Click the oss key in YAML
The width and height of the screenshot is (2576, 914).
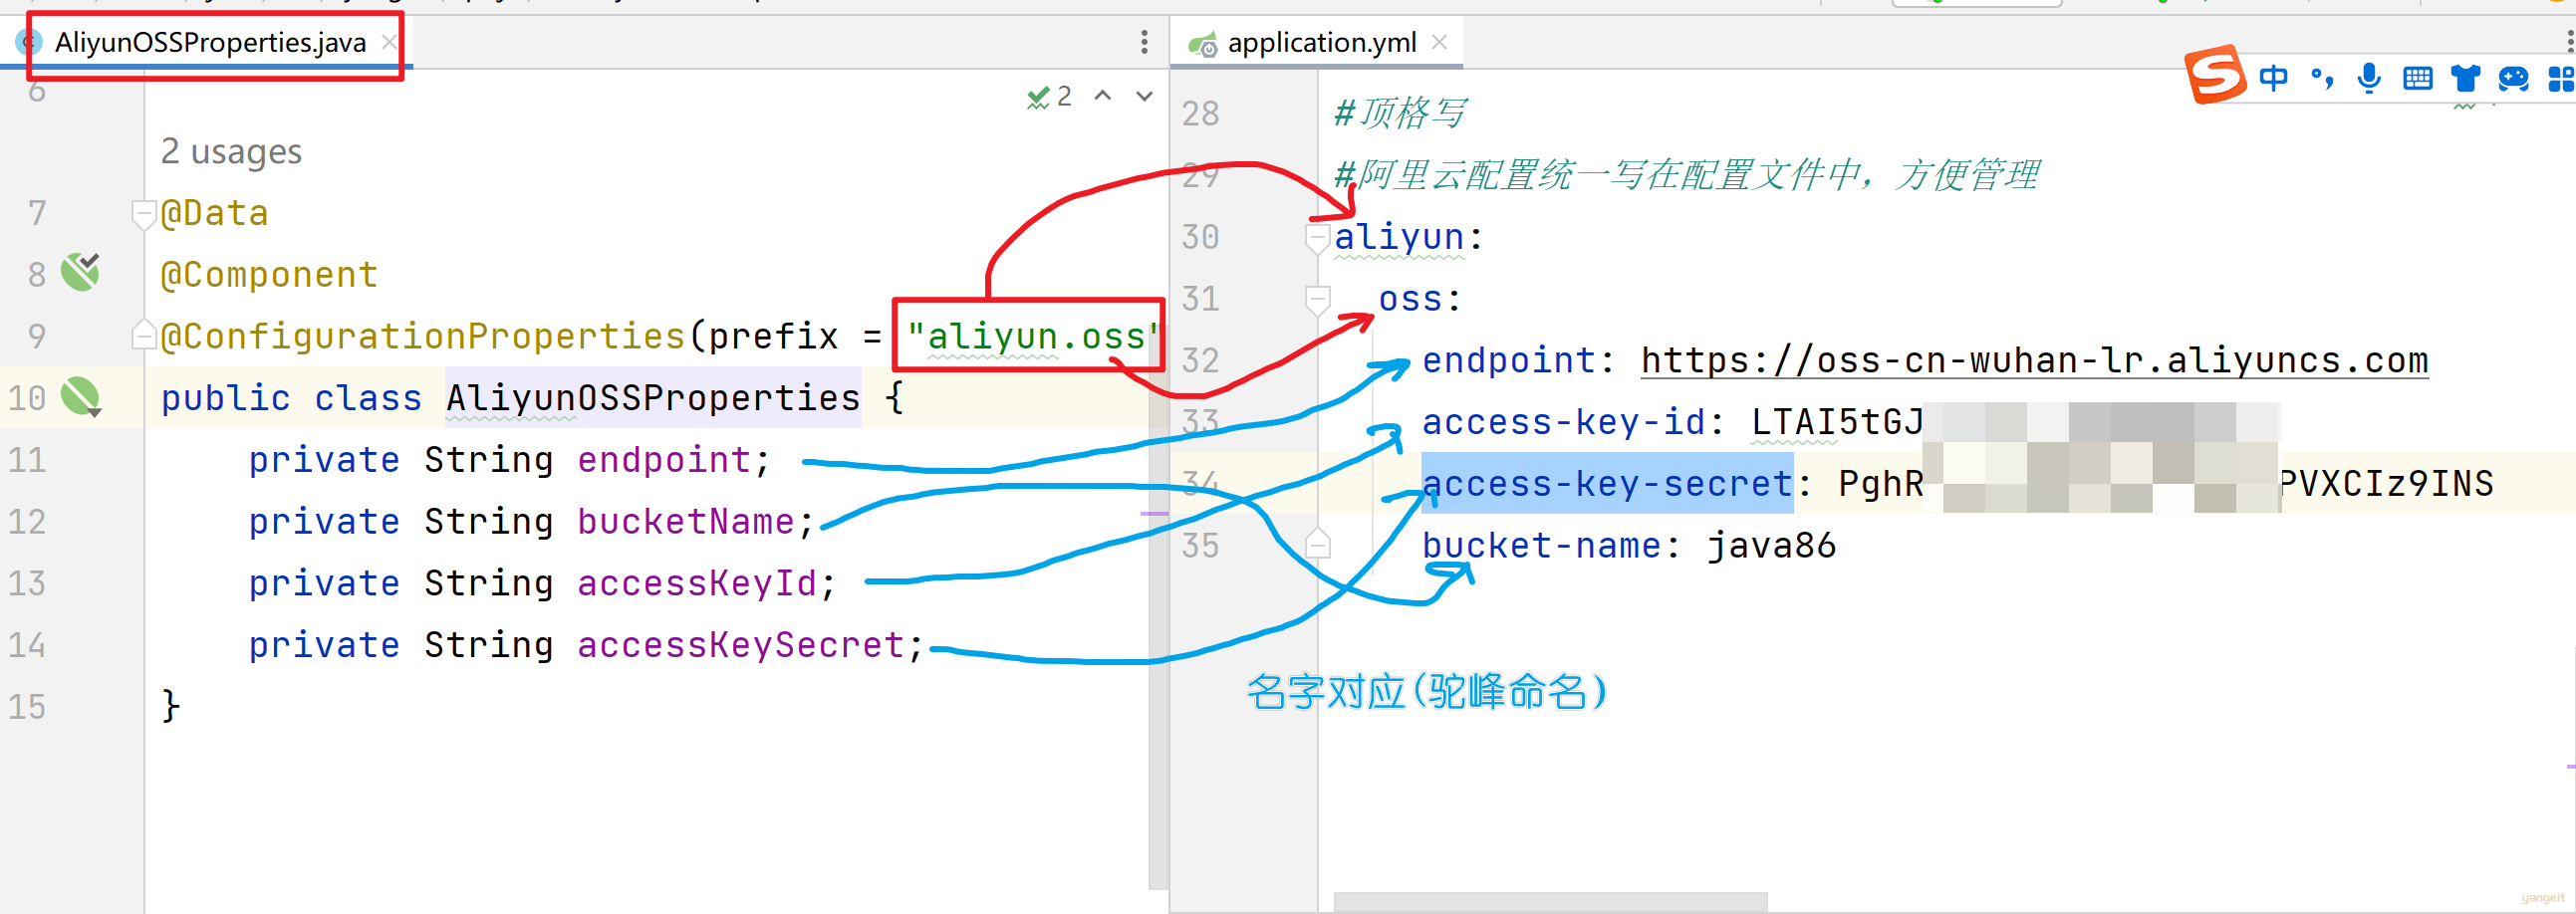1410,299
